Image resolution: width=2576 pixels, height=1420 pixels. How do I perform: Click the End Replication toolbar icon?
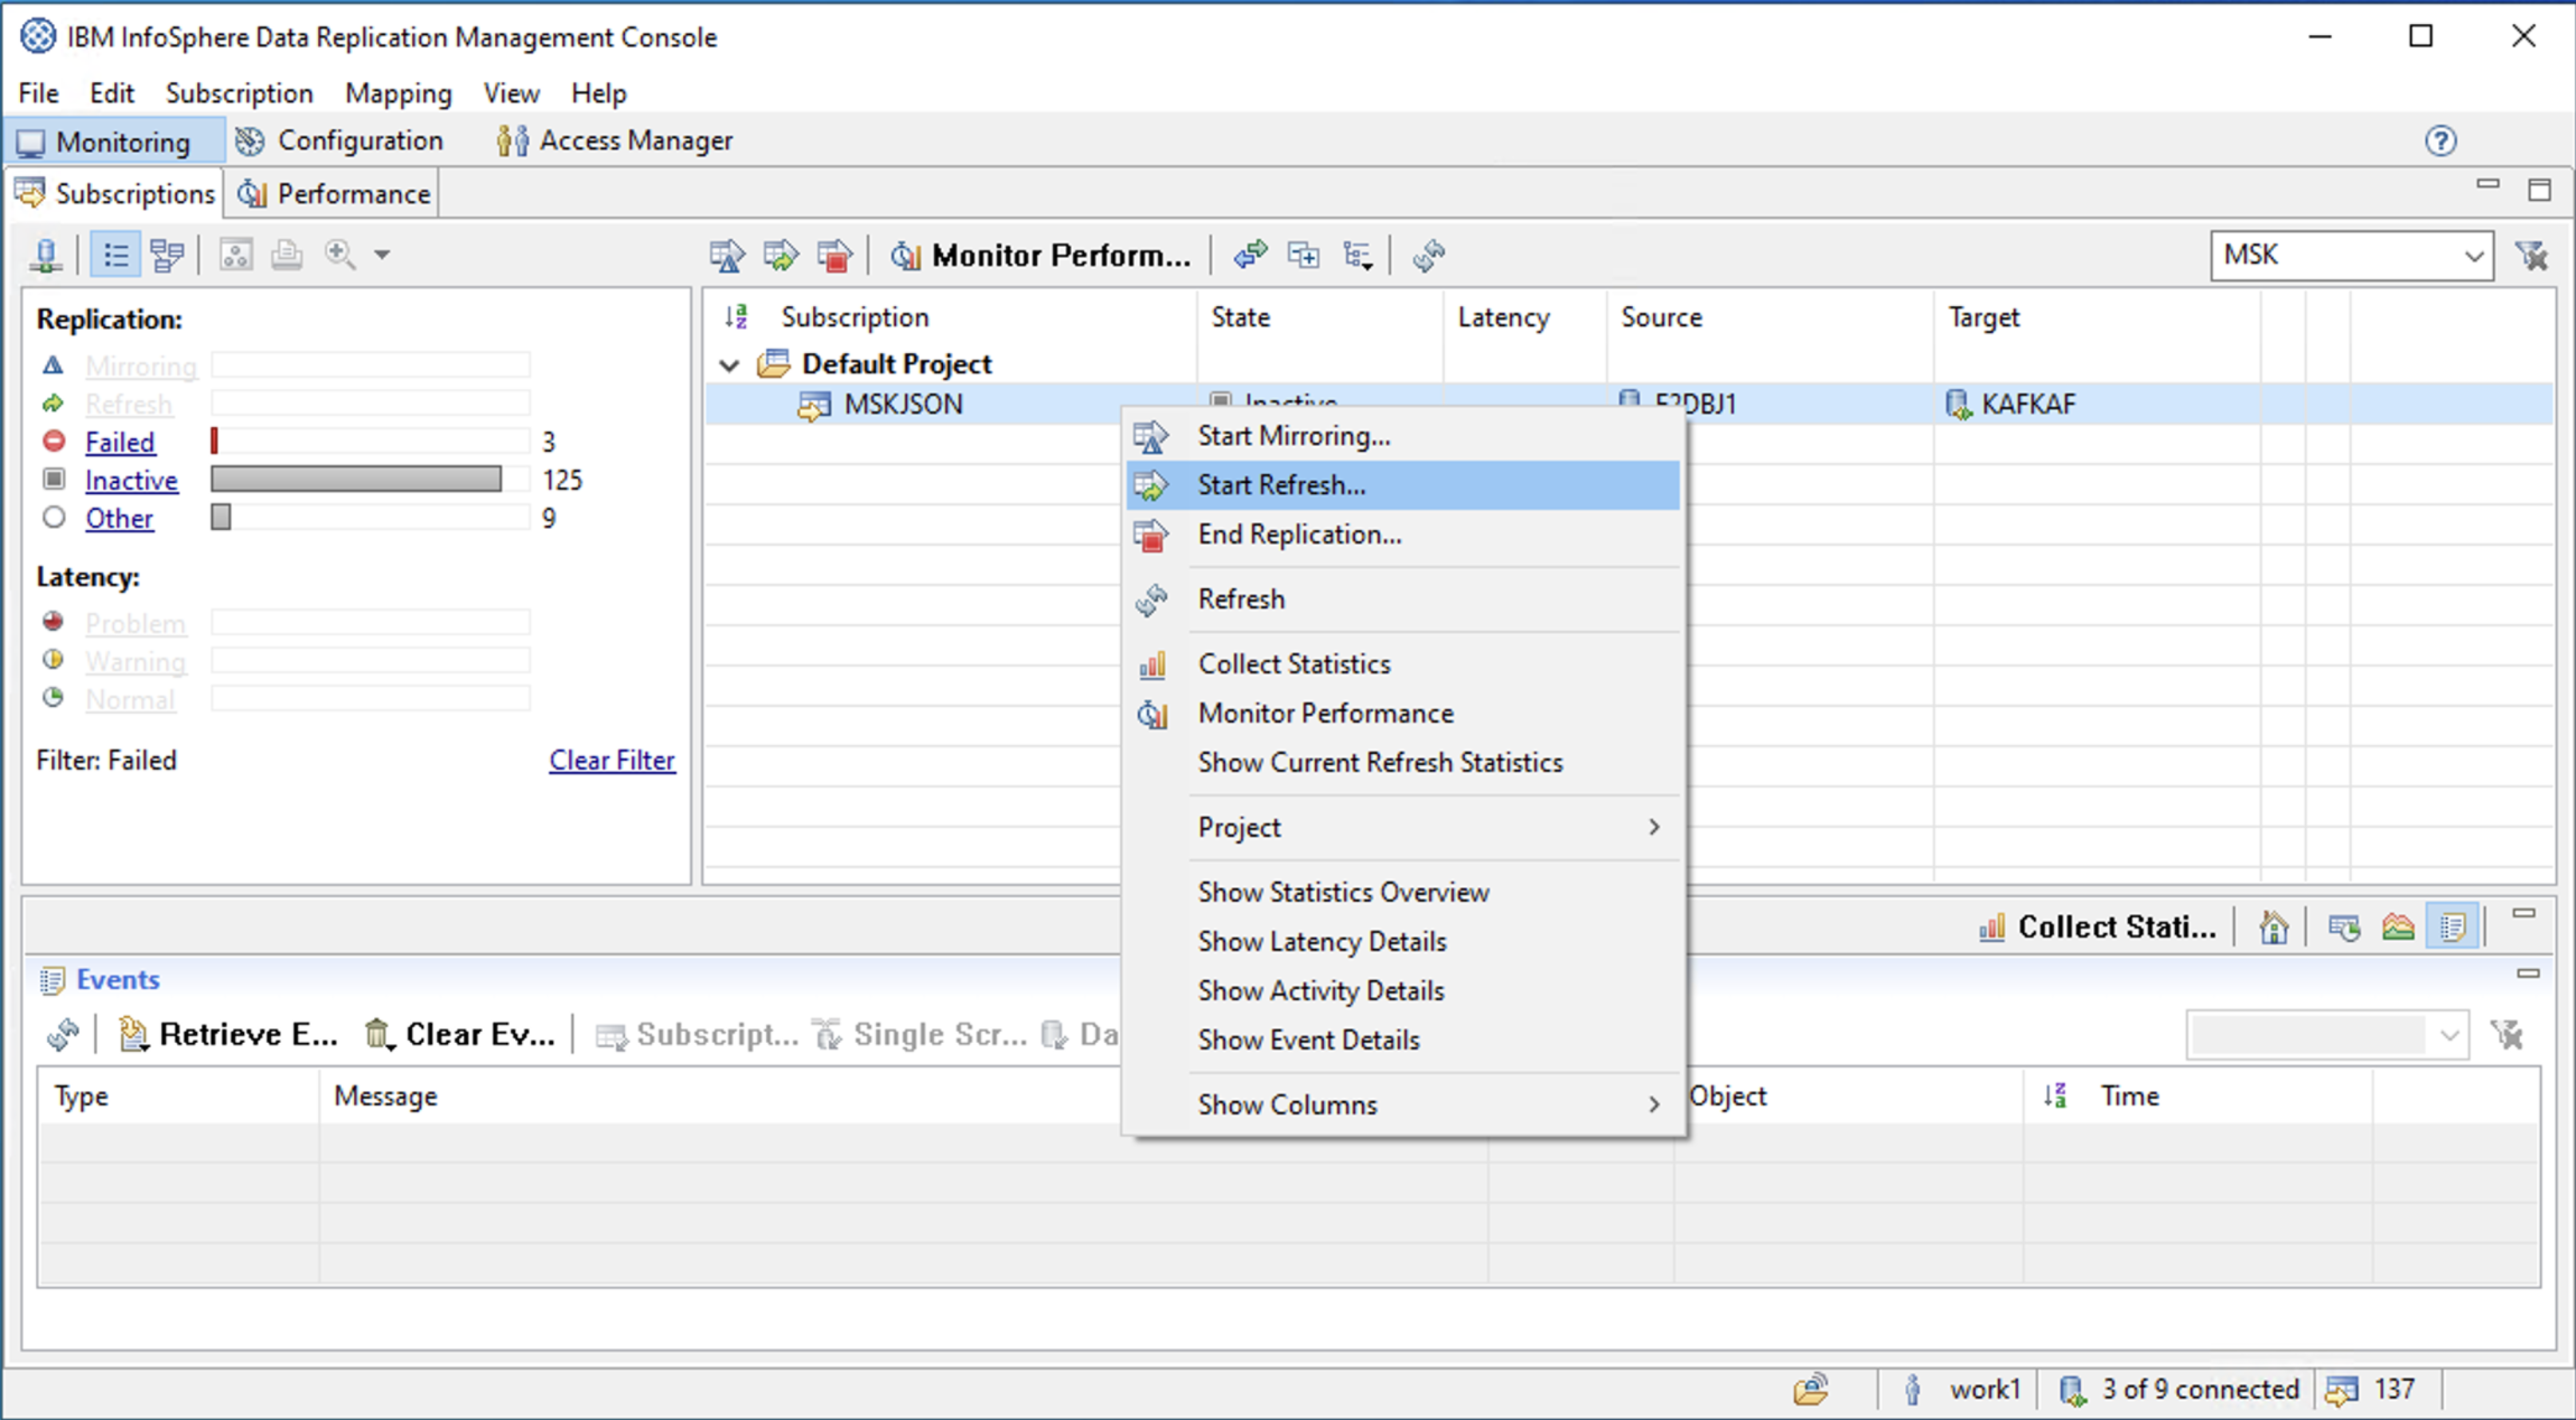[x=835, y=256]
